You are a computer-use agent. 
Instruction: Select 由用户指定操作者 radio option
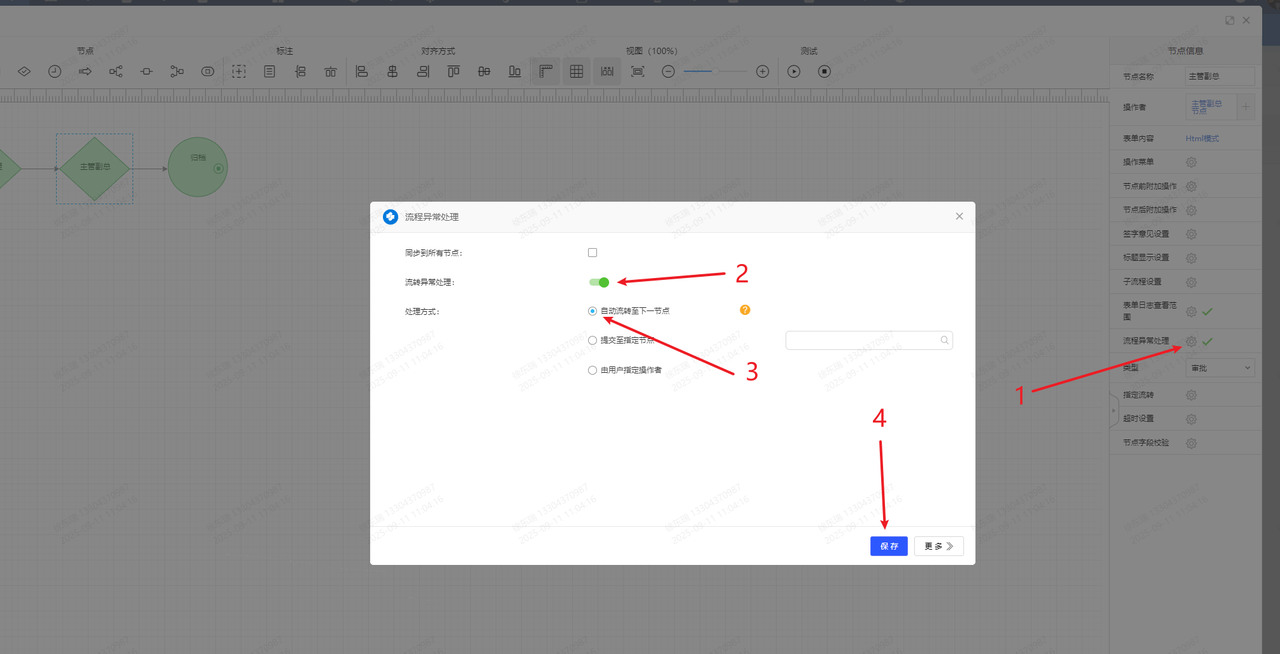[x=593, y=370]
